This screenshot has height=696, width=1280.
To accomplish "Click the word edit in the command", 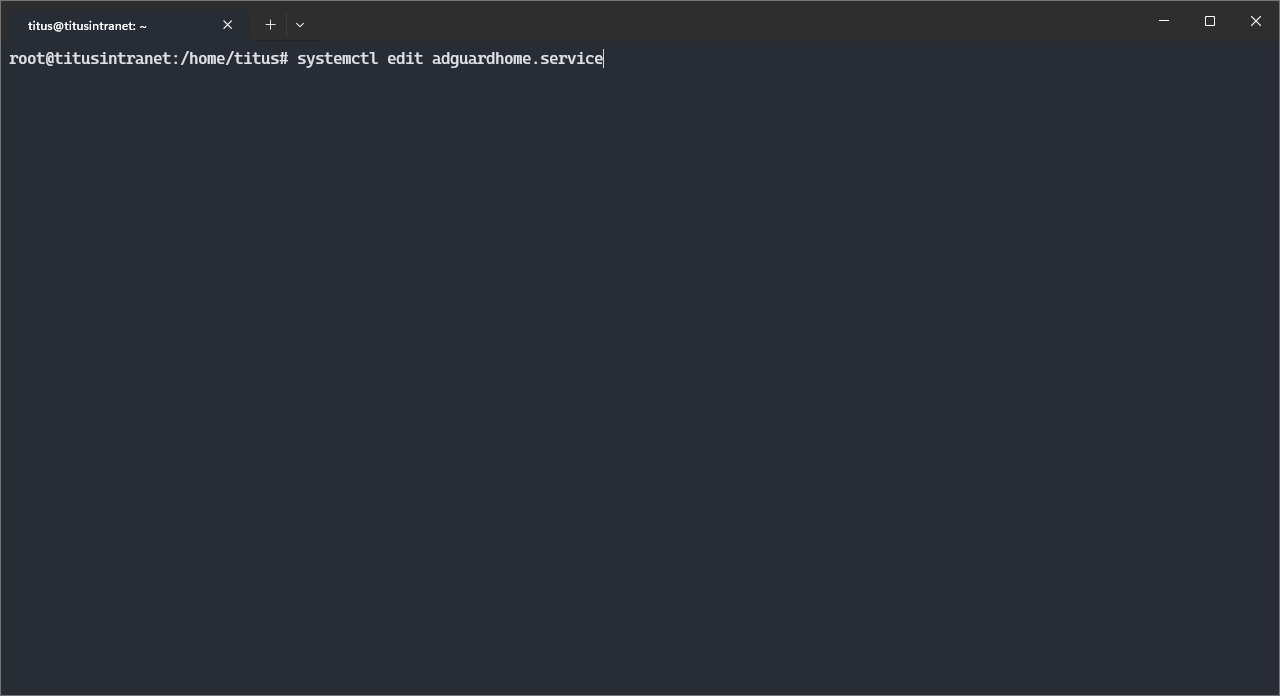I will pos(405,59).
